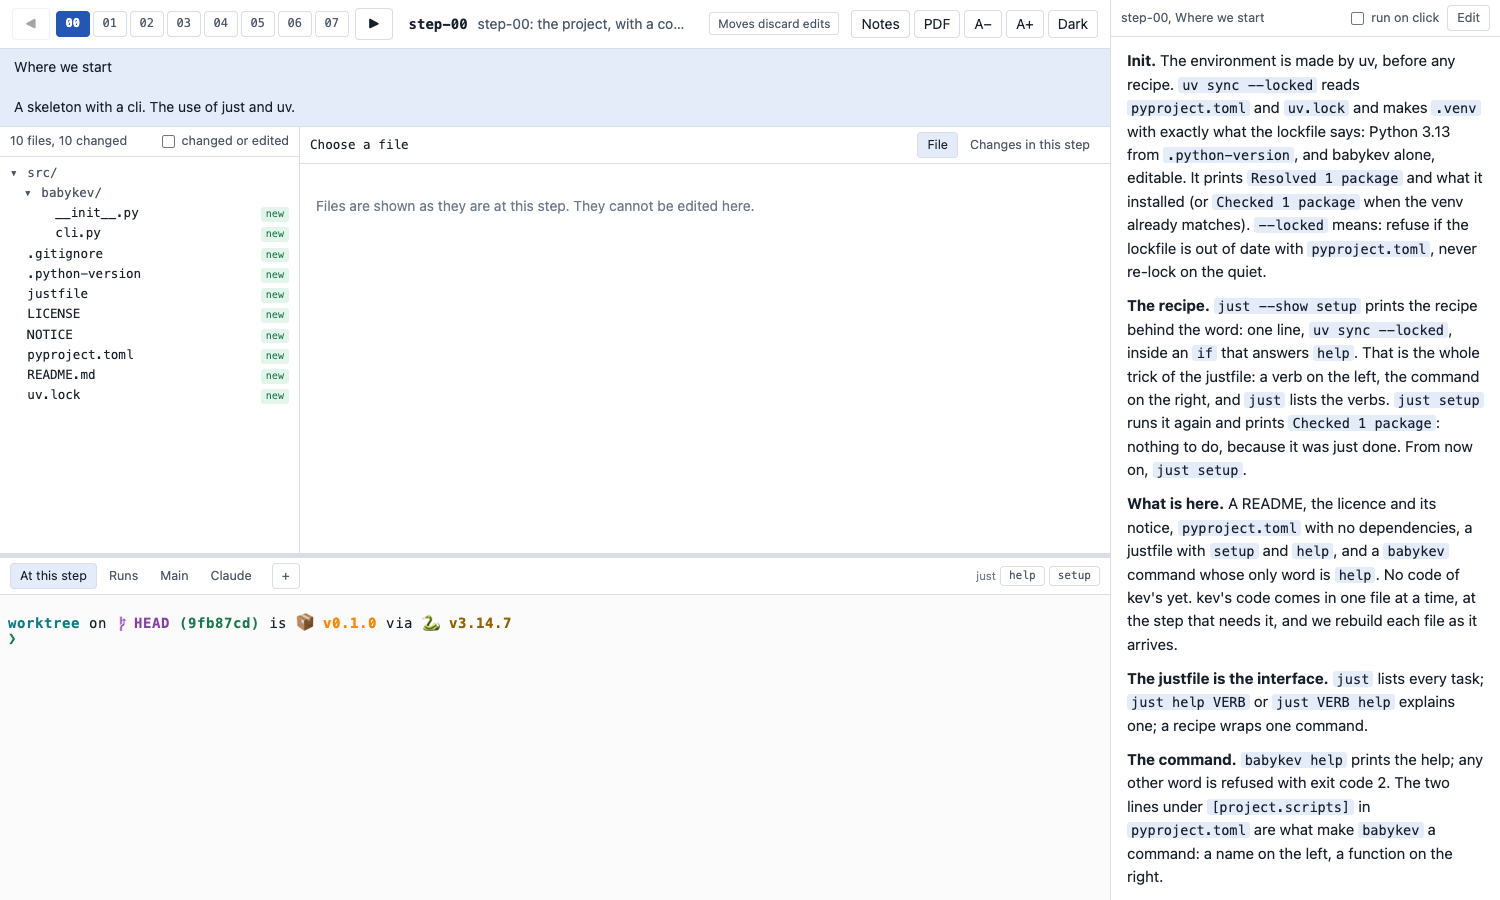
Task: Show Changes in this step
Action: pyautogui.click(x=1030, y=145)
